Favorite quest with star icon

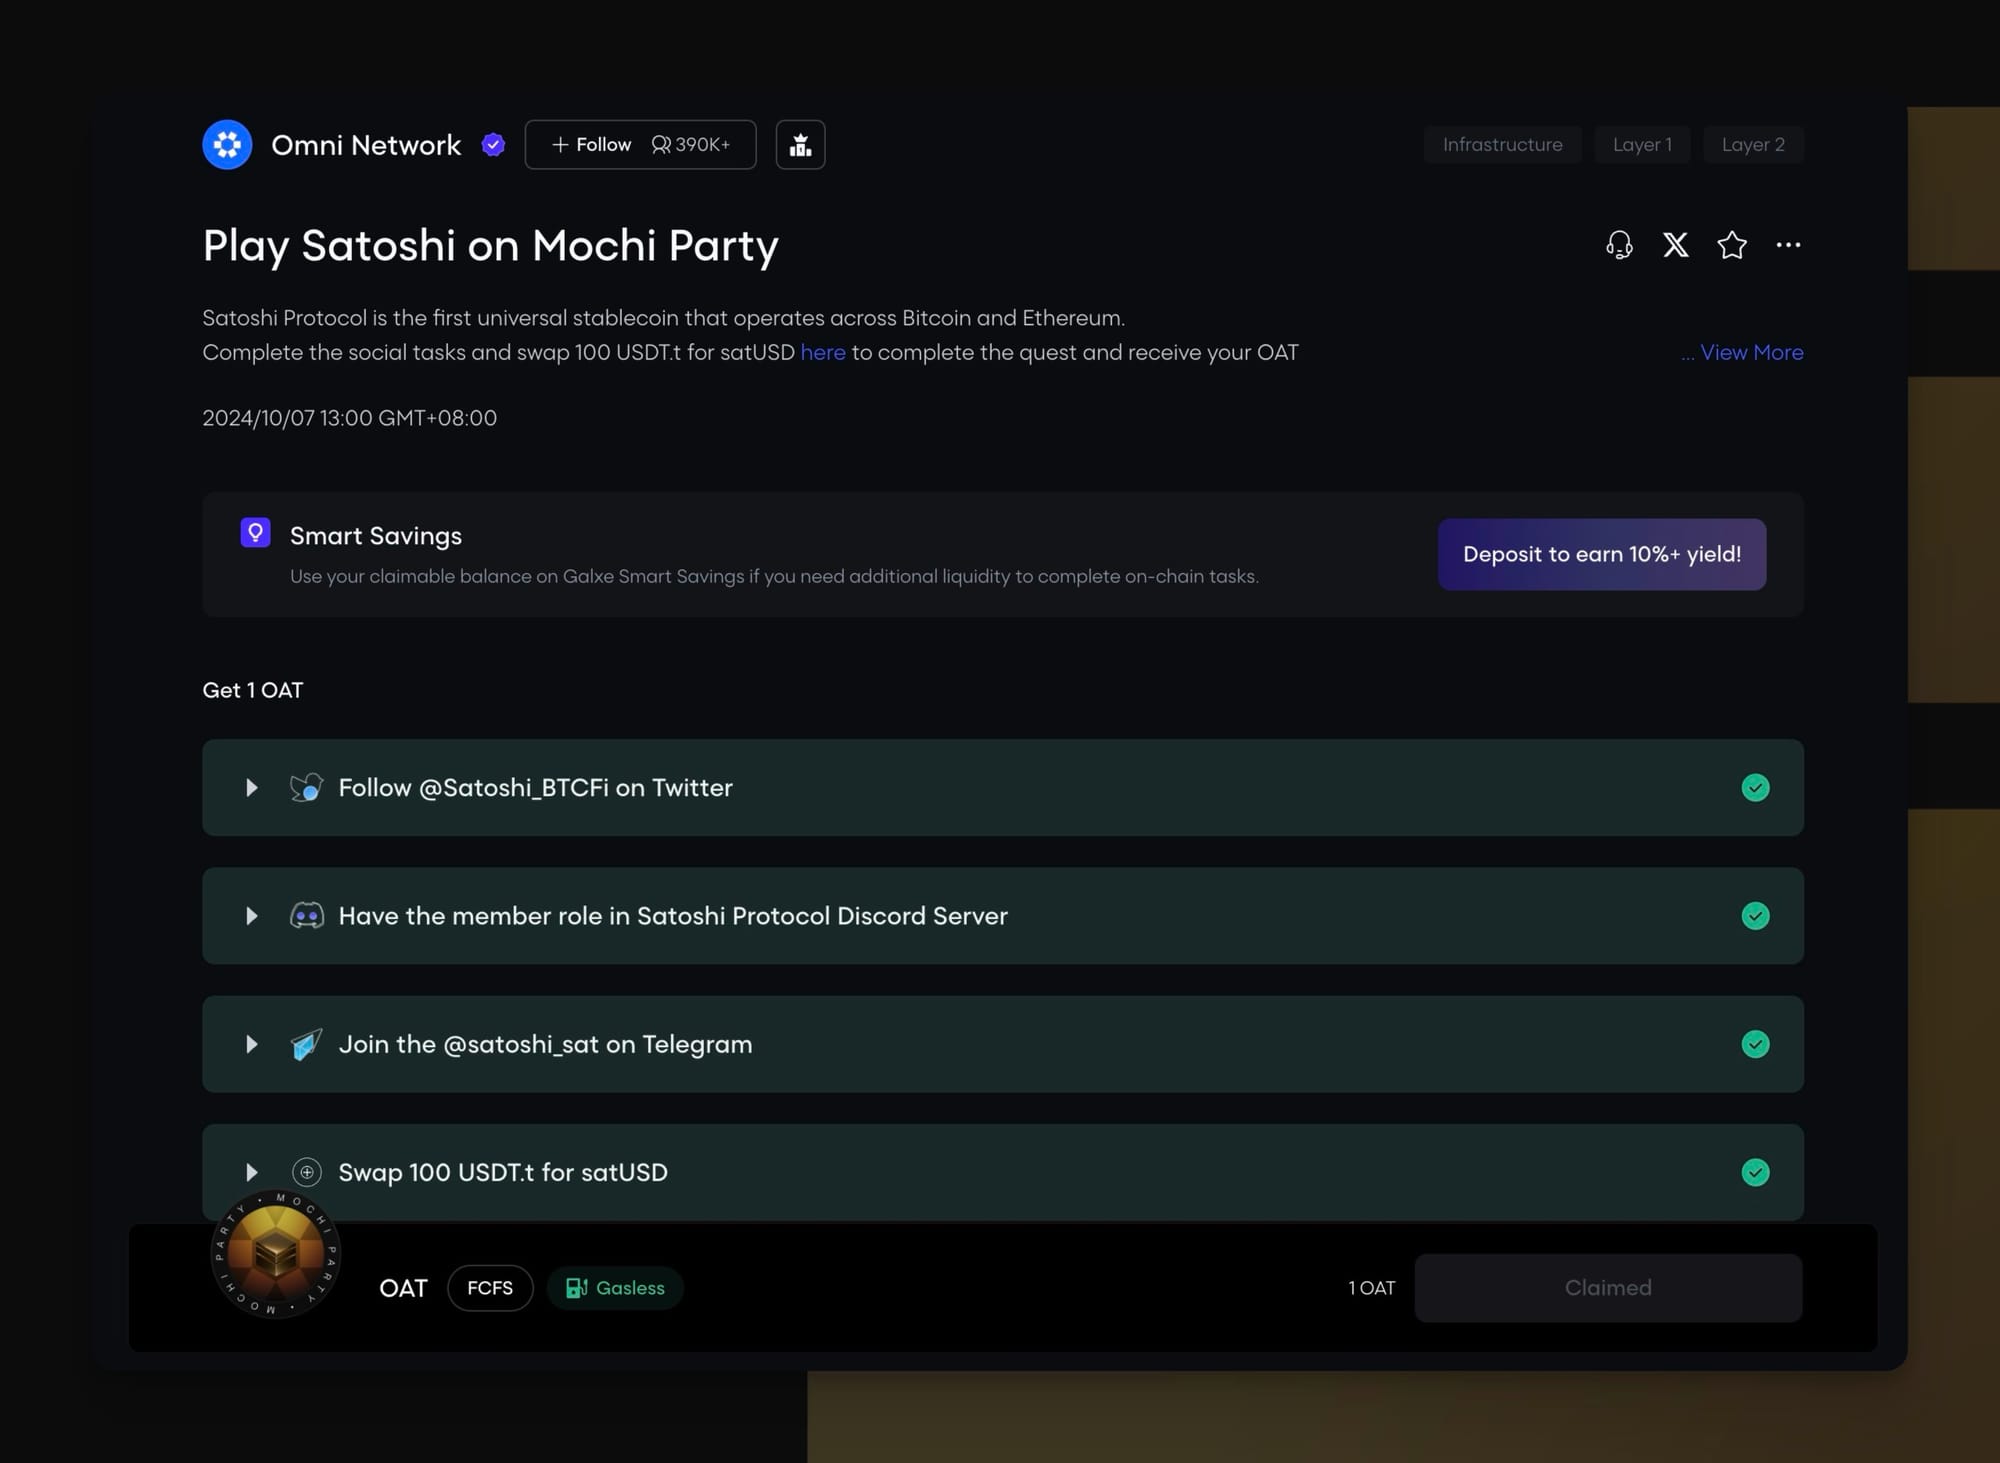(x=1731, y=245)
